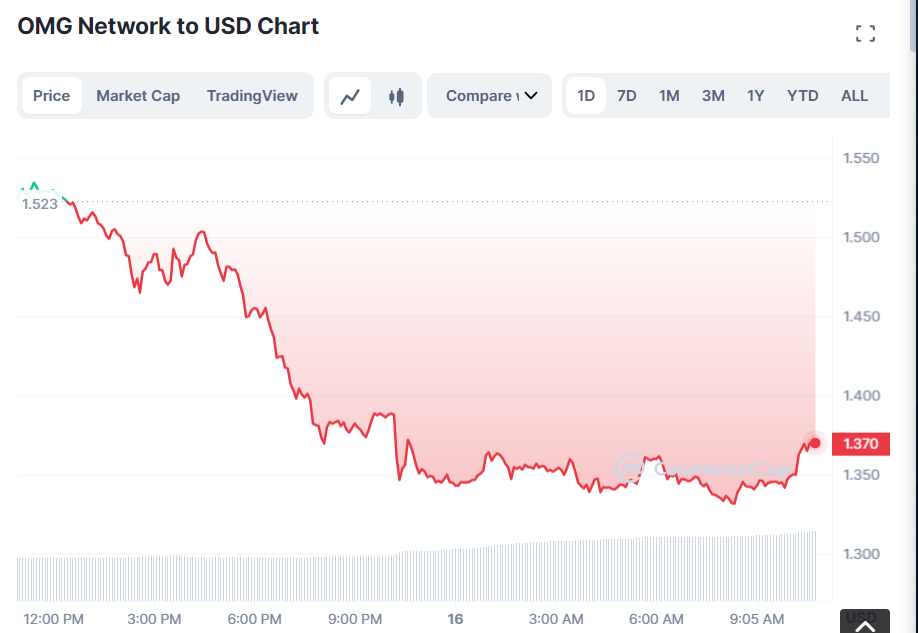Switch to the Market Cap tab
Image resolution: width=918 pixels, height=633 pixels.
tap(138, 95)
